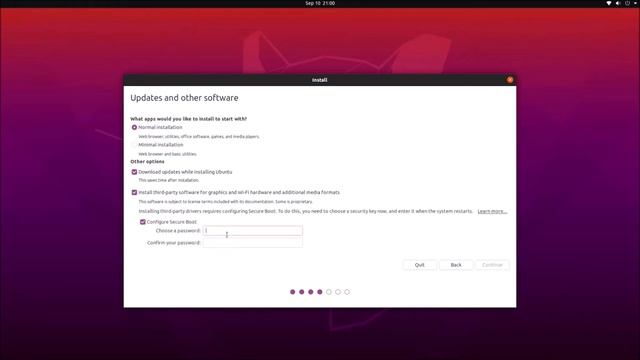Open the clock showing Sep 10 21:00
Screen dimensions: 640x360
click(320, 3)
